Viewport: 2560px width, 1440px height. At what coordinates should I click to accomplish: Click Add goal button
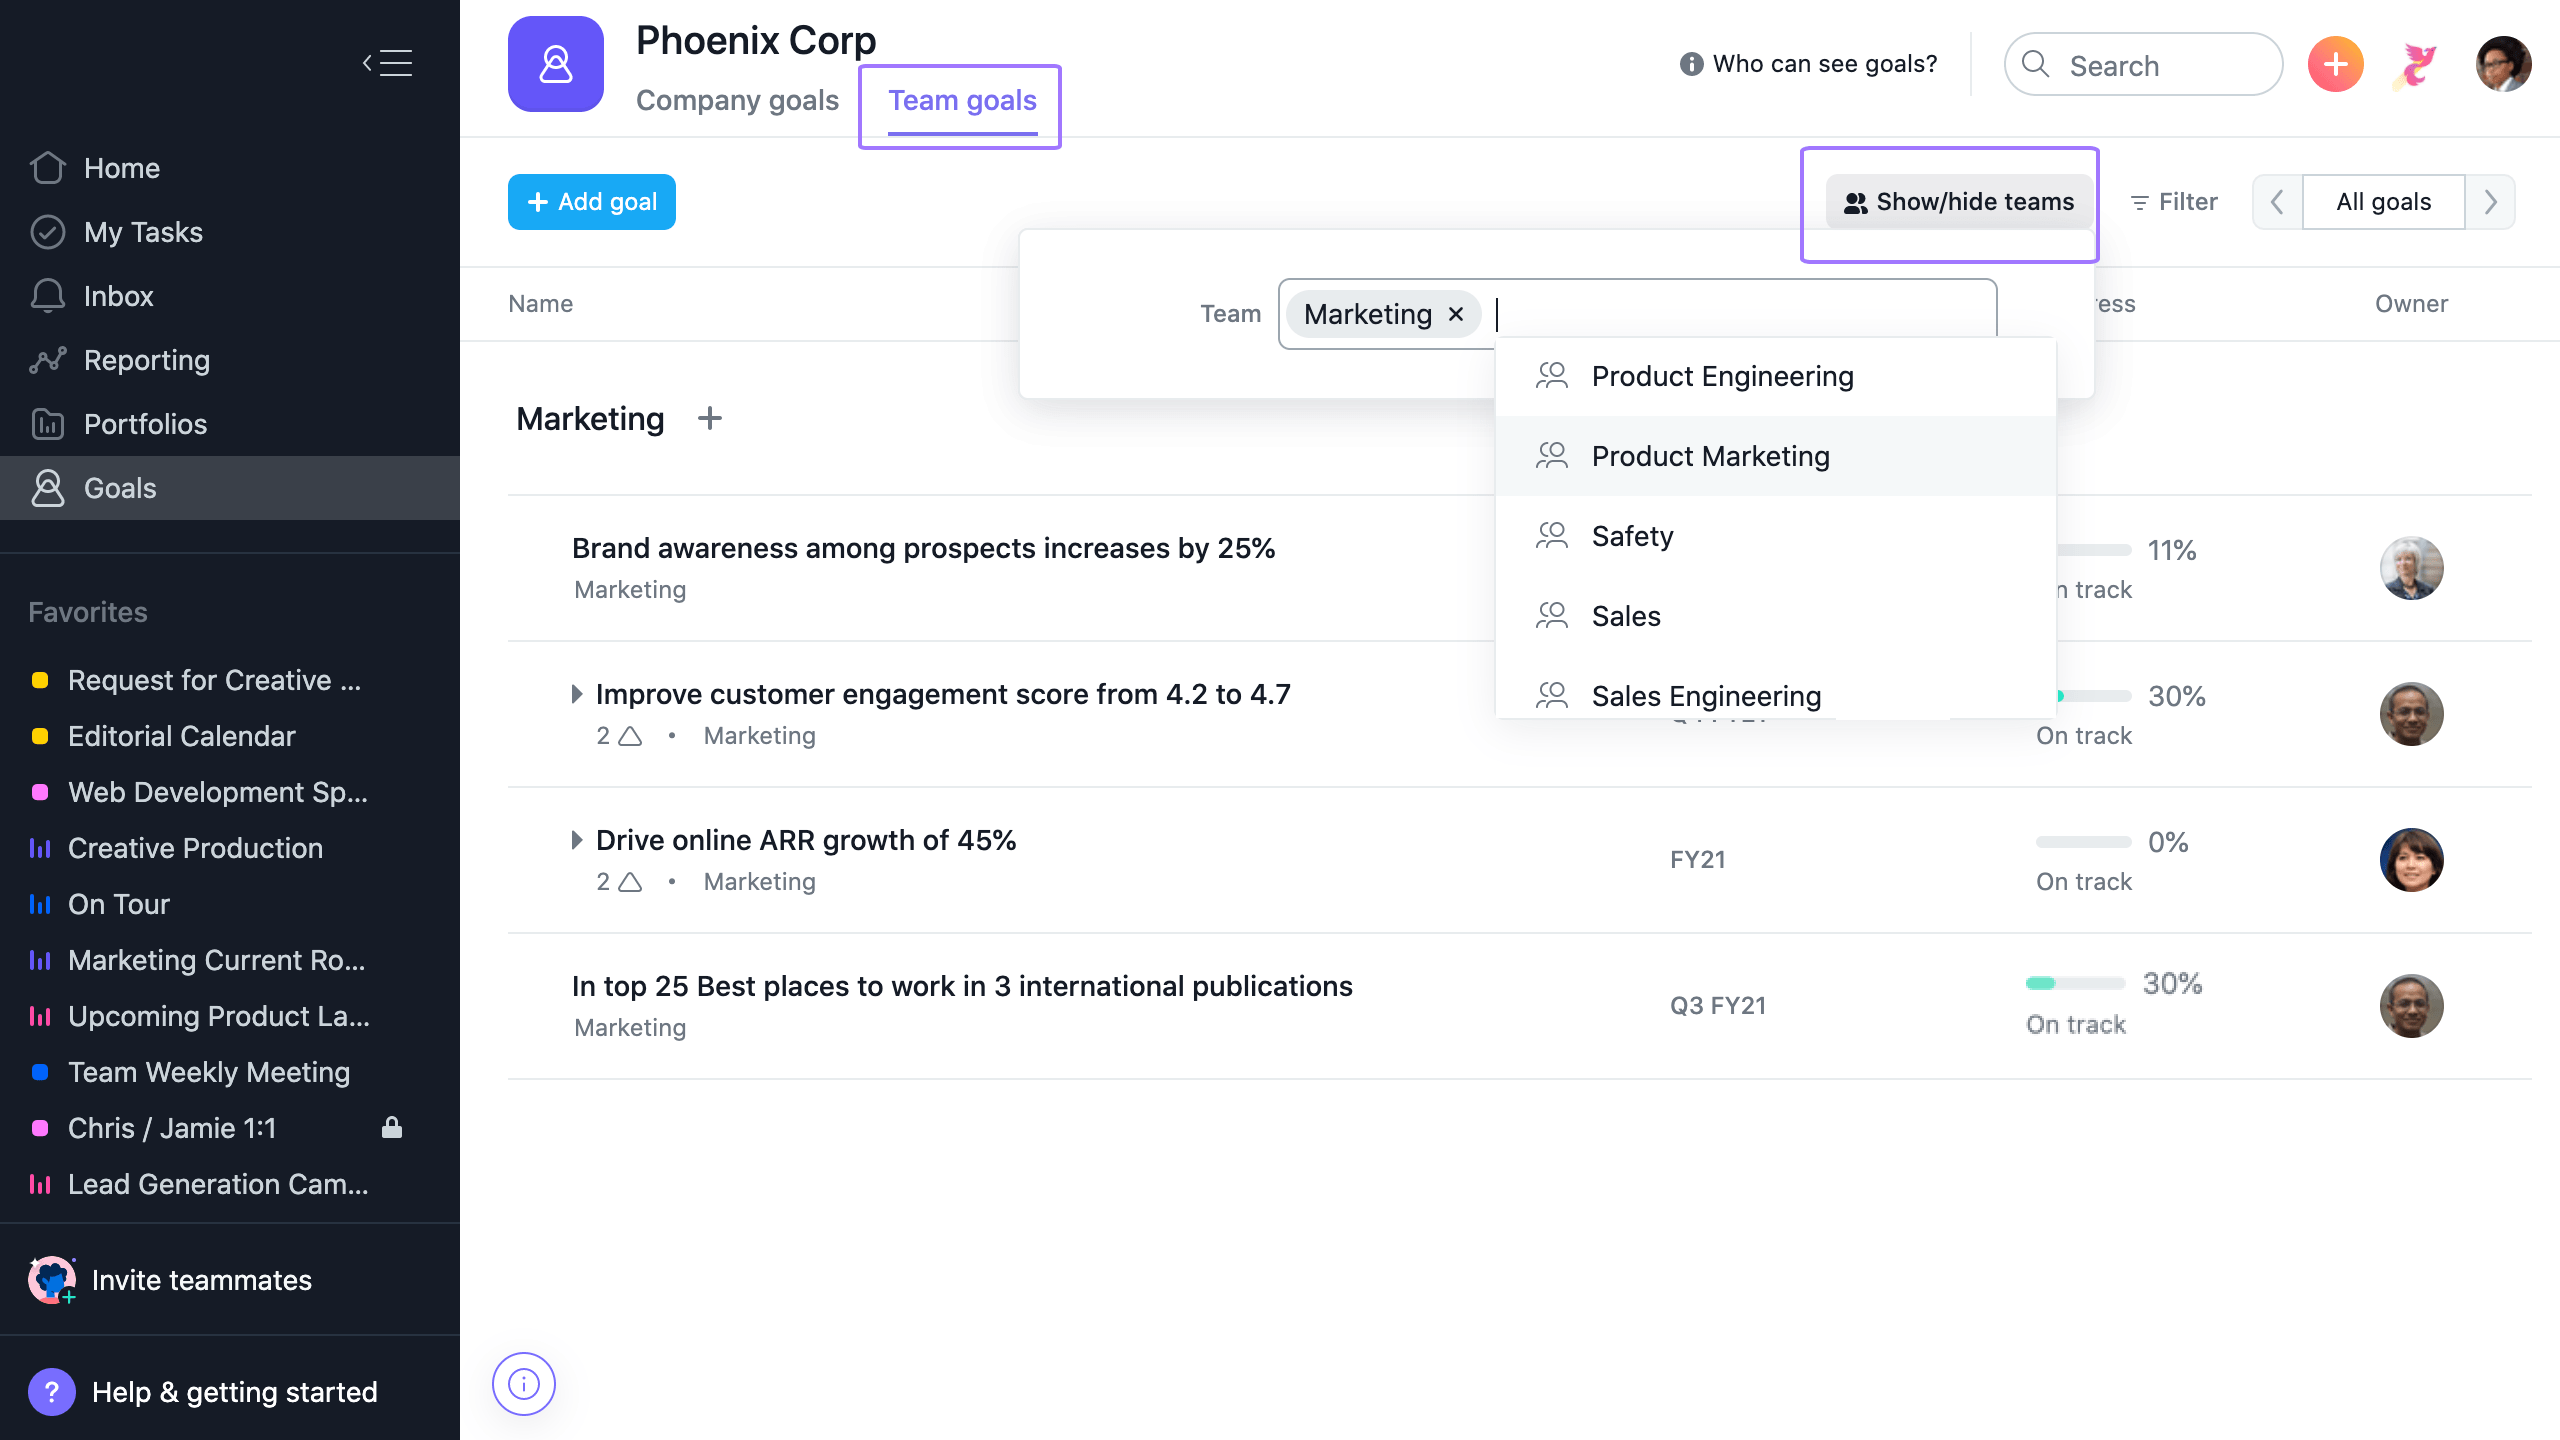(x=593, y=200)
